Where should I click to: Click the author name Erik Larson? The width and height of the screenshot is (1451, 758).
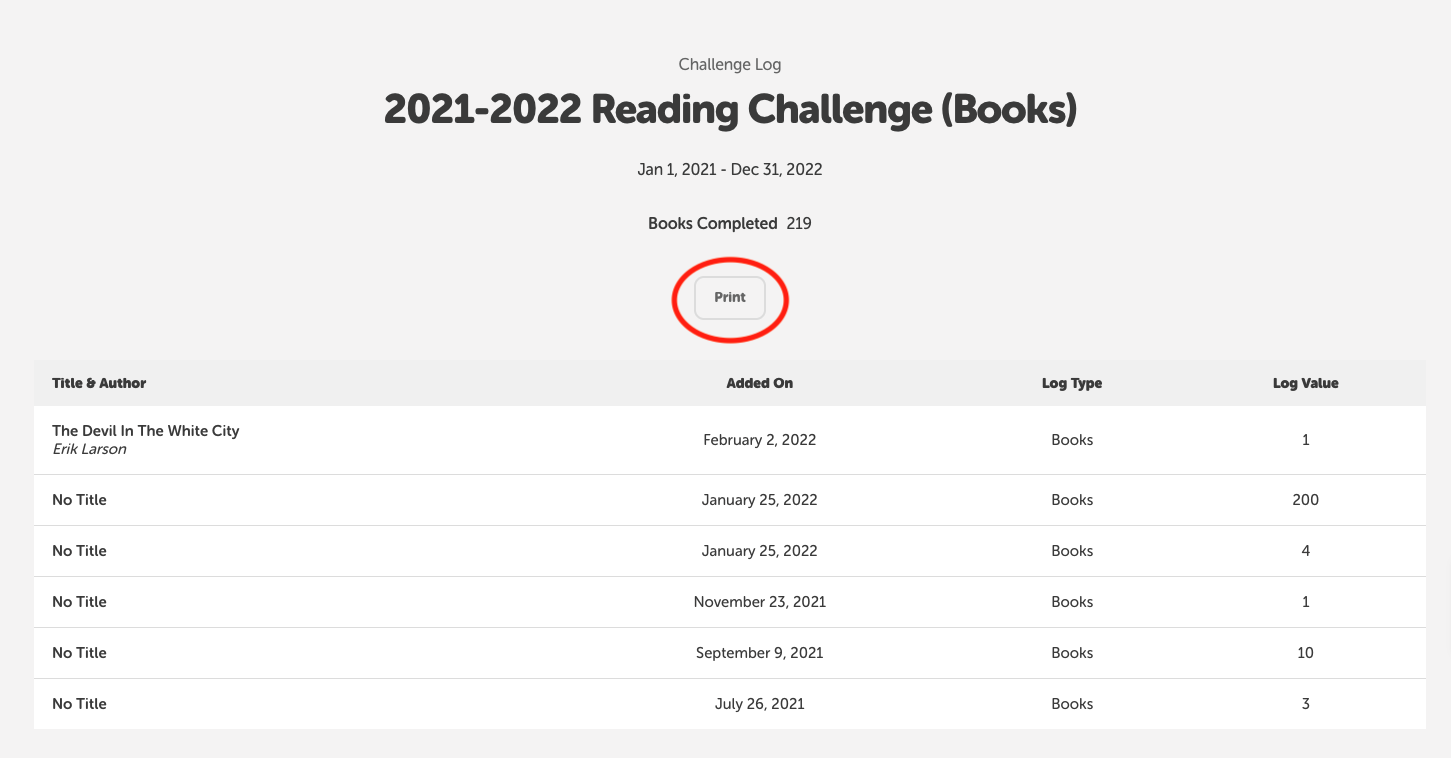tap(89, 448)
